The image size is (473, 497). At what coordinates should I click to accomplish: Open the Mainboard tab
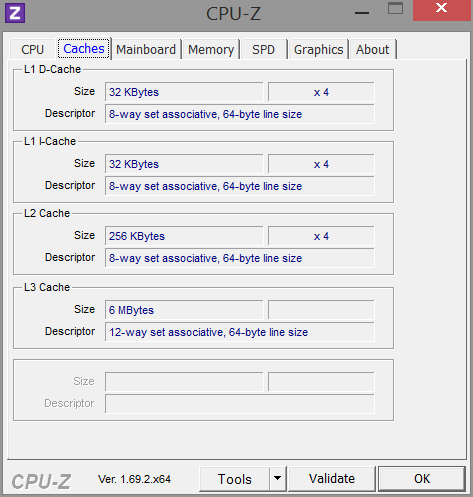(146, 49)
